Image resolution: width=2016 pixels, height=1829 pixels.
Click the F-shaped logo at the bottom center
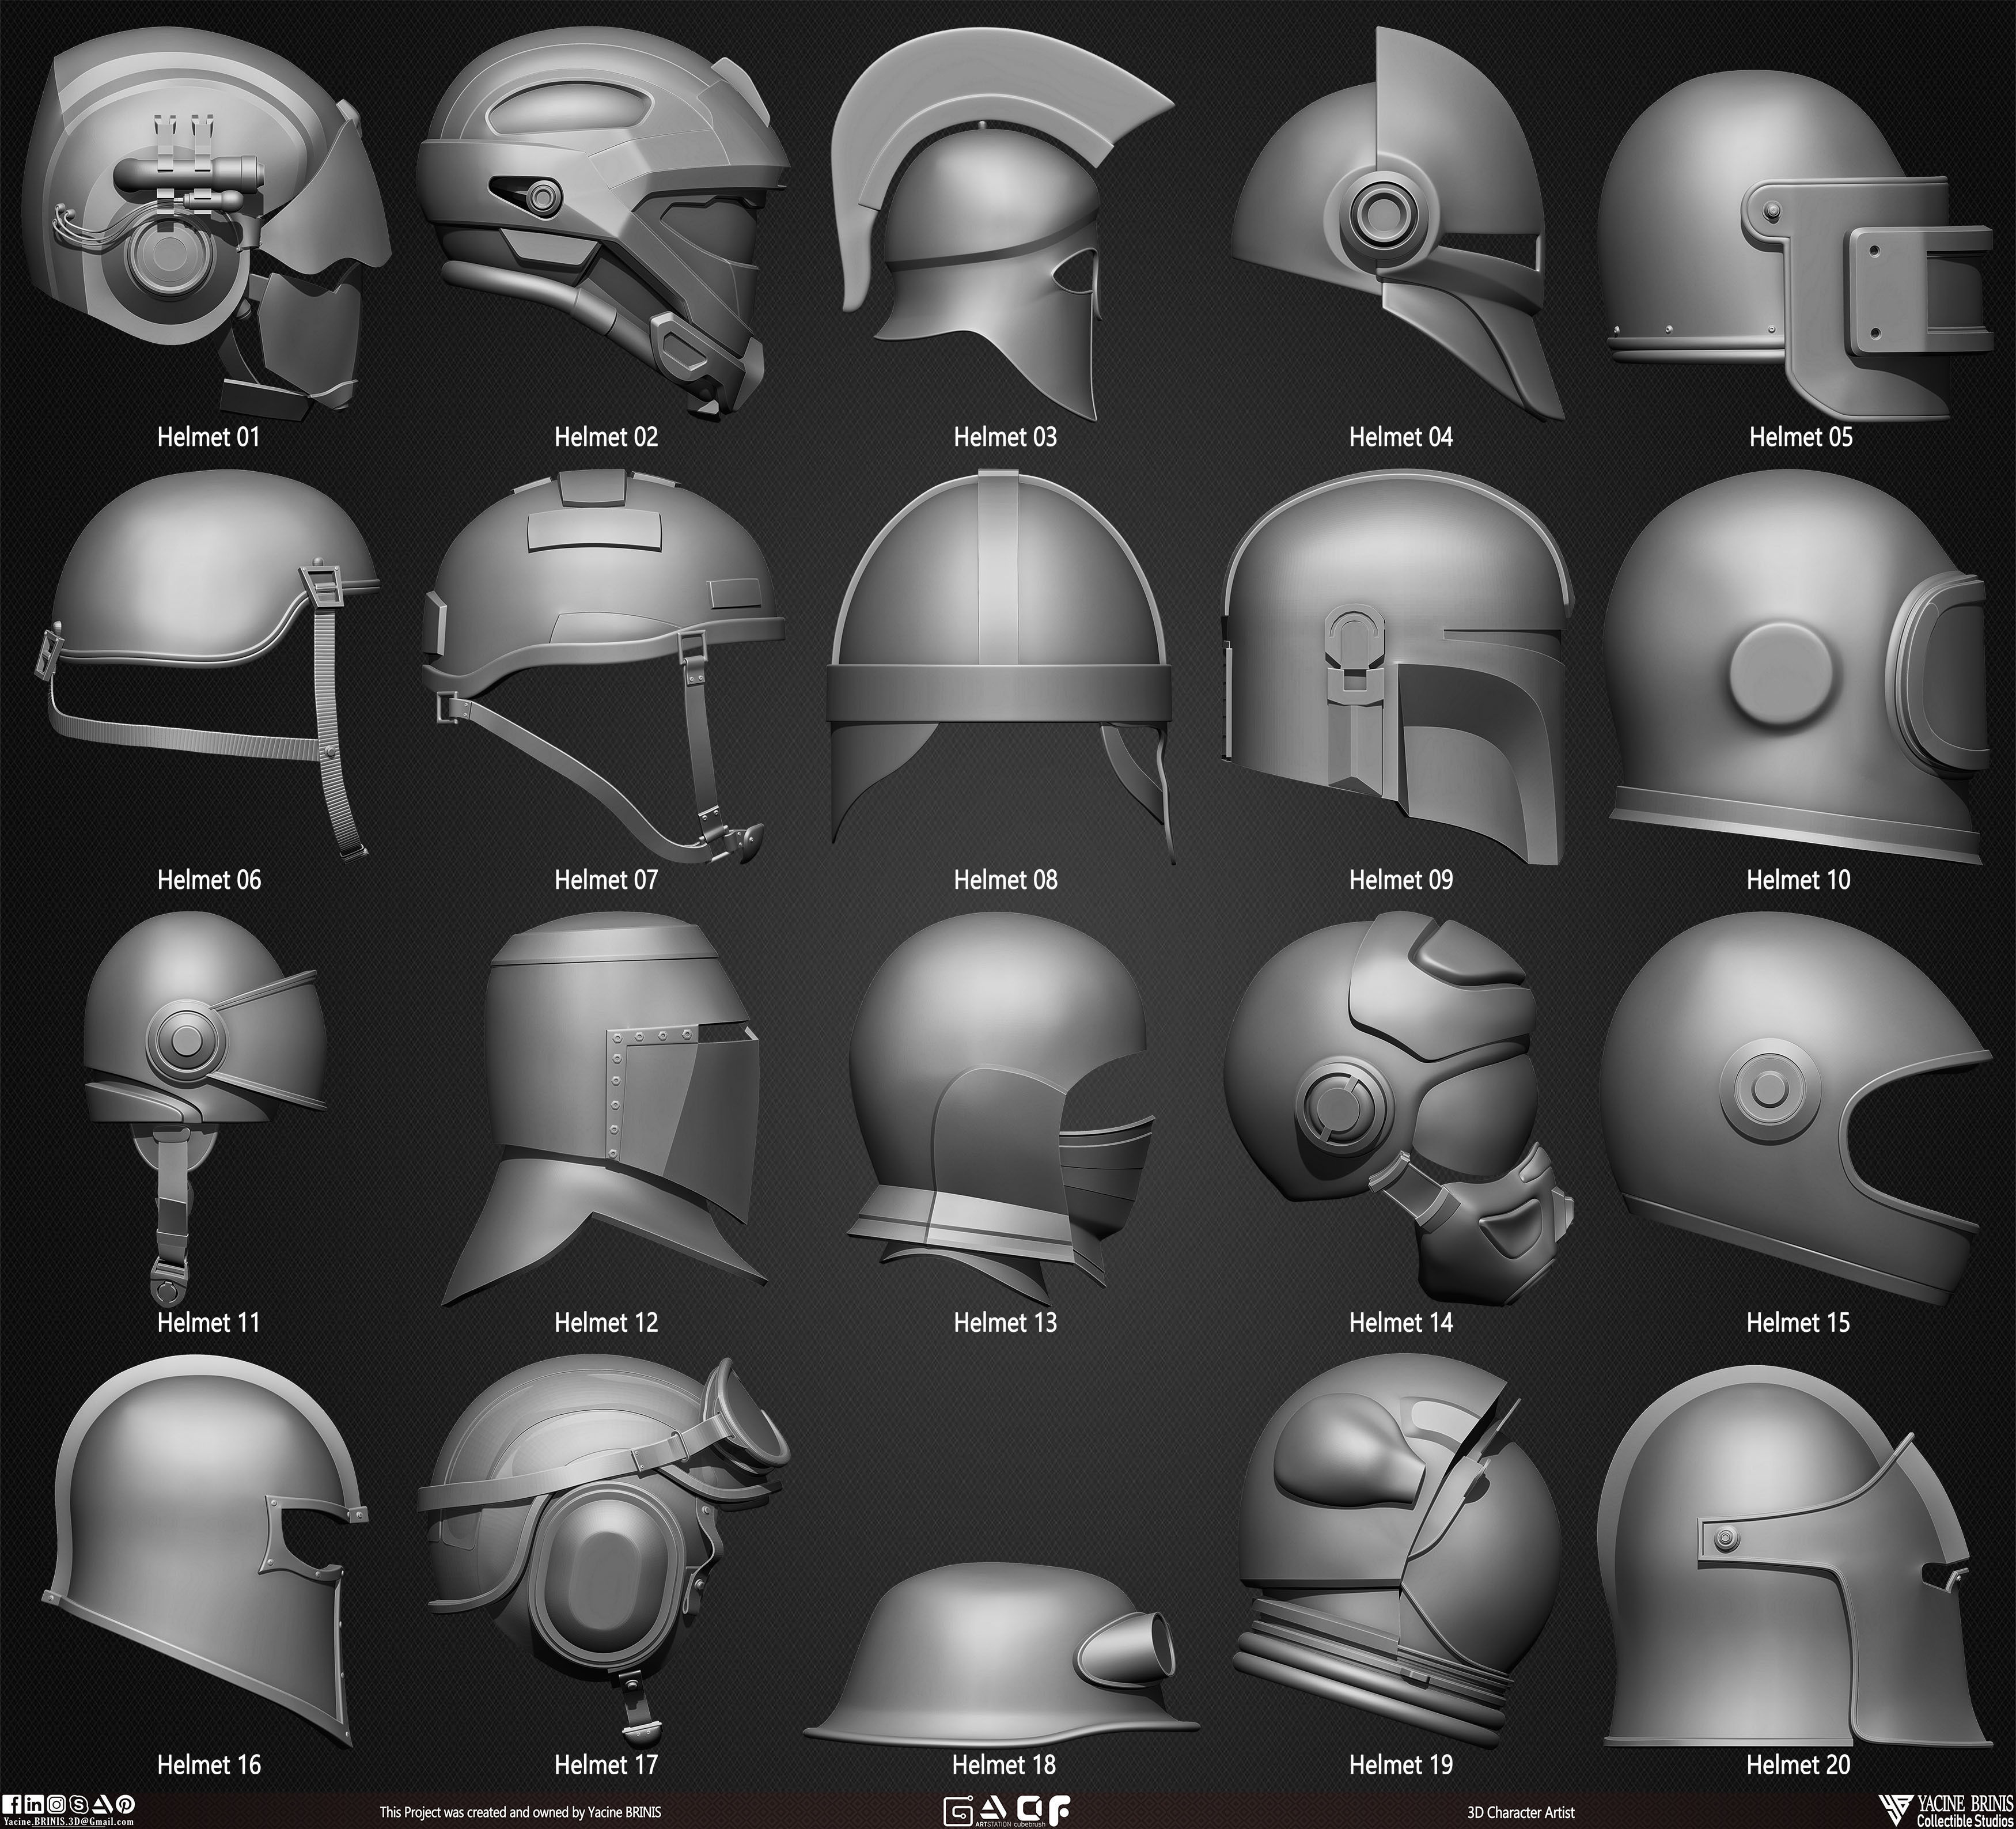[x=1059, y=1810]
